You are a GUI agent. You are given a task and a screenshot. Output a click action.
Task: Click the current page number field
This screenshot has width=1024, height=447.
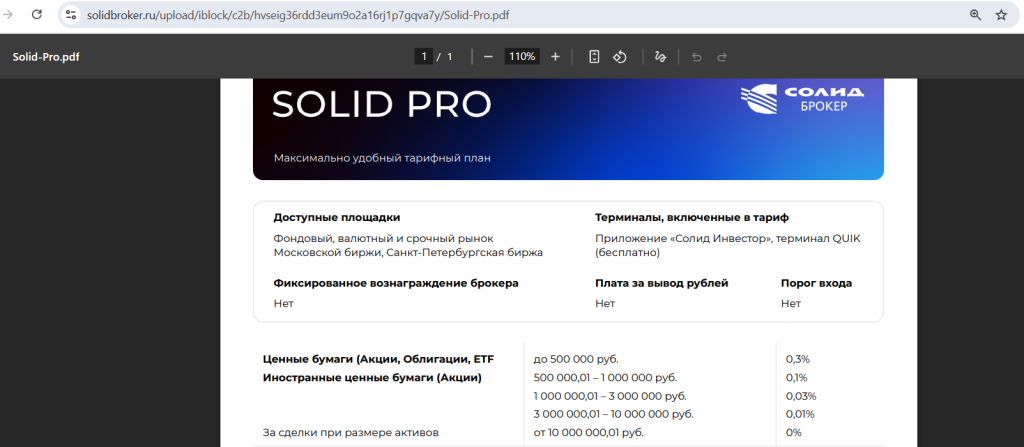[x=424, y=57]
